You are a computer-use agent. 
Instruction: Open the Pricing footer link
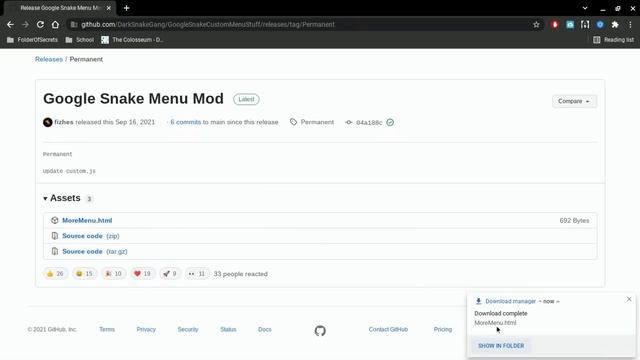click(443, 329)
